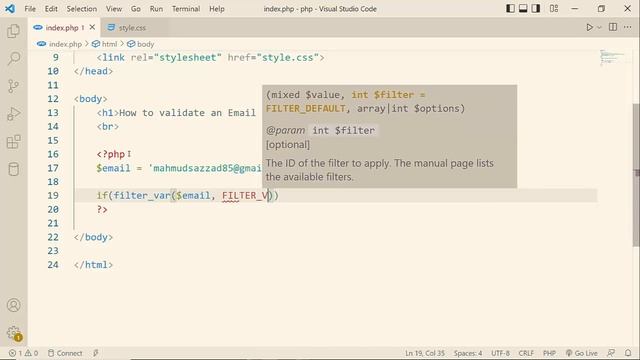
Task: Open the run button dropdown arrow
Action: (x=599, y=27)
